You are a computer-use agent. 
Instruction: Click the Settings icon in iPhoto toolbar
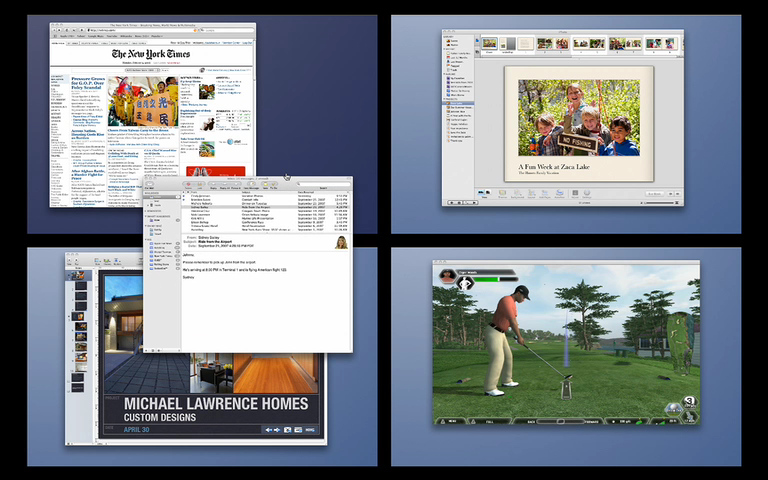click(587, 192)
